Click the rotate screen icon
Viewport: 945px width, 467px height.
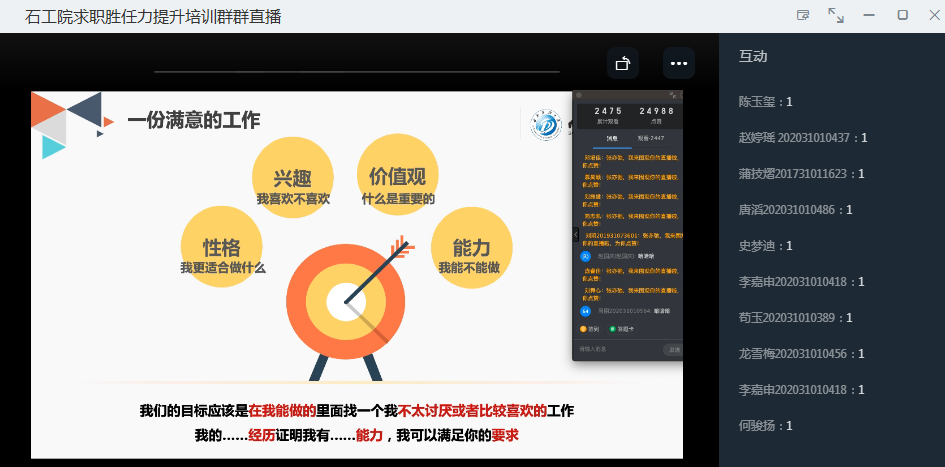[623, 63]
